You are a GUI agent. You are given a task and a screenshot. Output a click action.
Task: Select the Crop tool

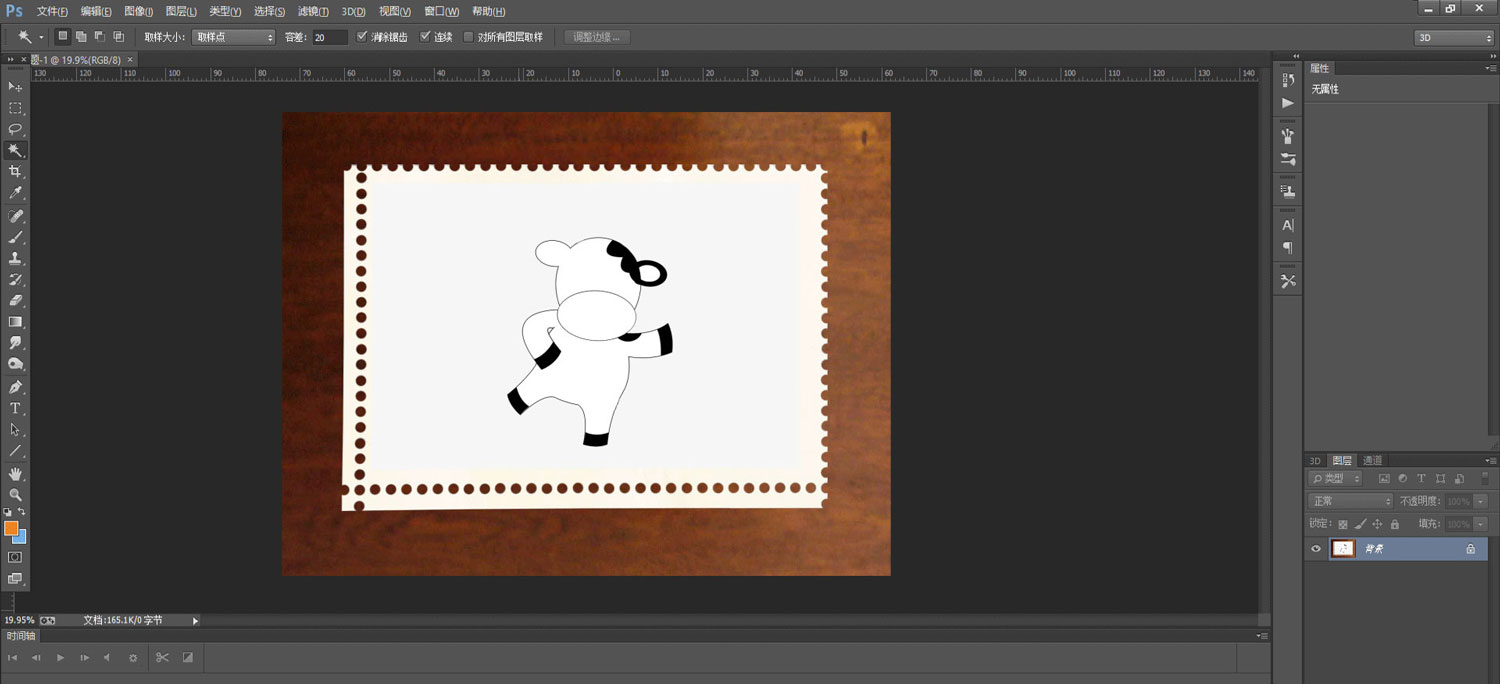15,171
